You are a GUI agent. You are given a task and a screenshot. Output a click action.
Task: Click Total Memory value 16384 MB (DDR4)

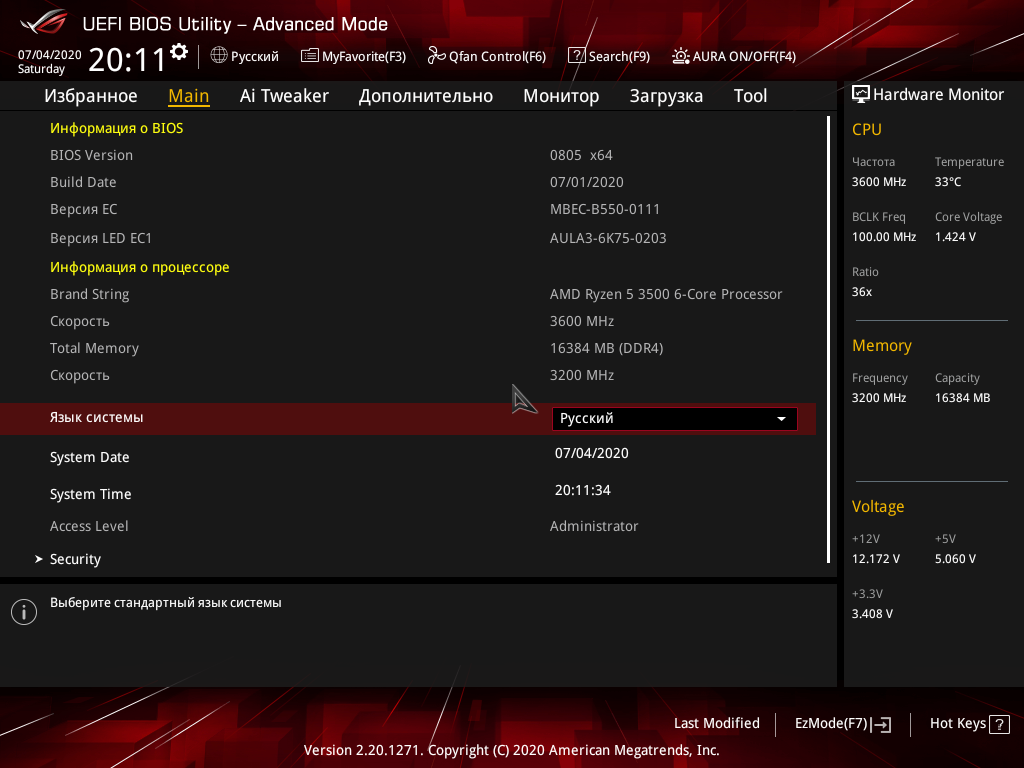[x=607, y=348]
